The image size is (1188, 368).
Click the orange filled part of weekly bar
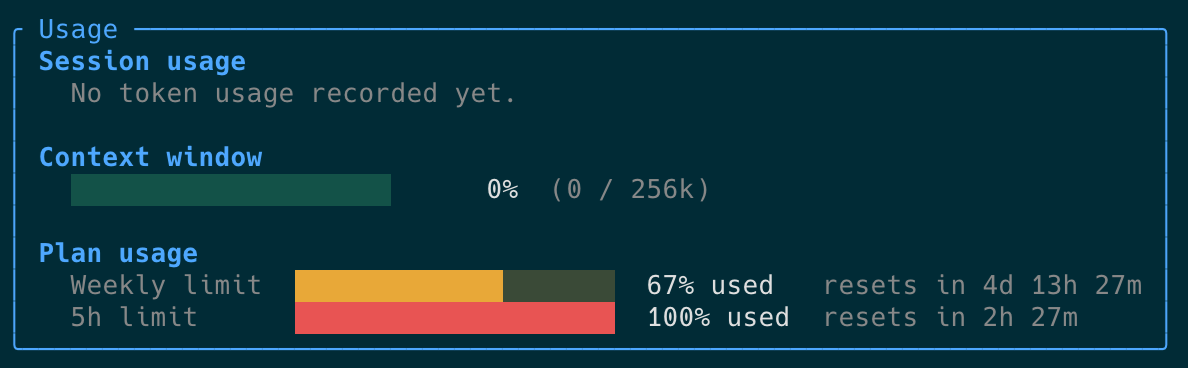(399, 285)
